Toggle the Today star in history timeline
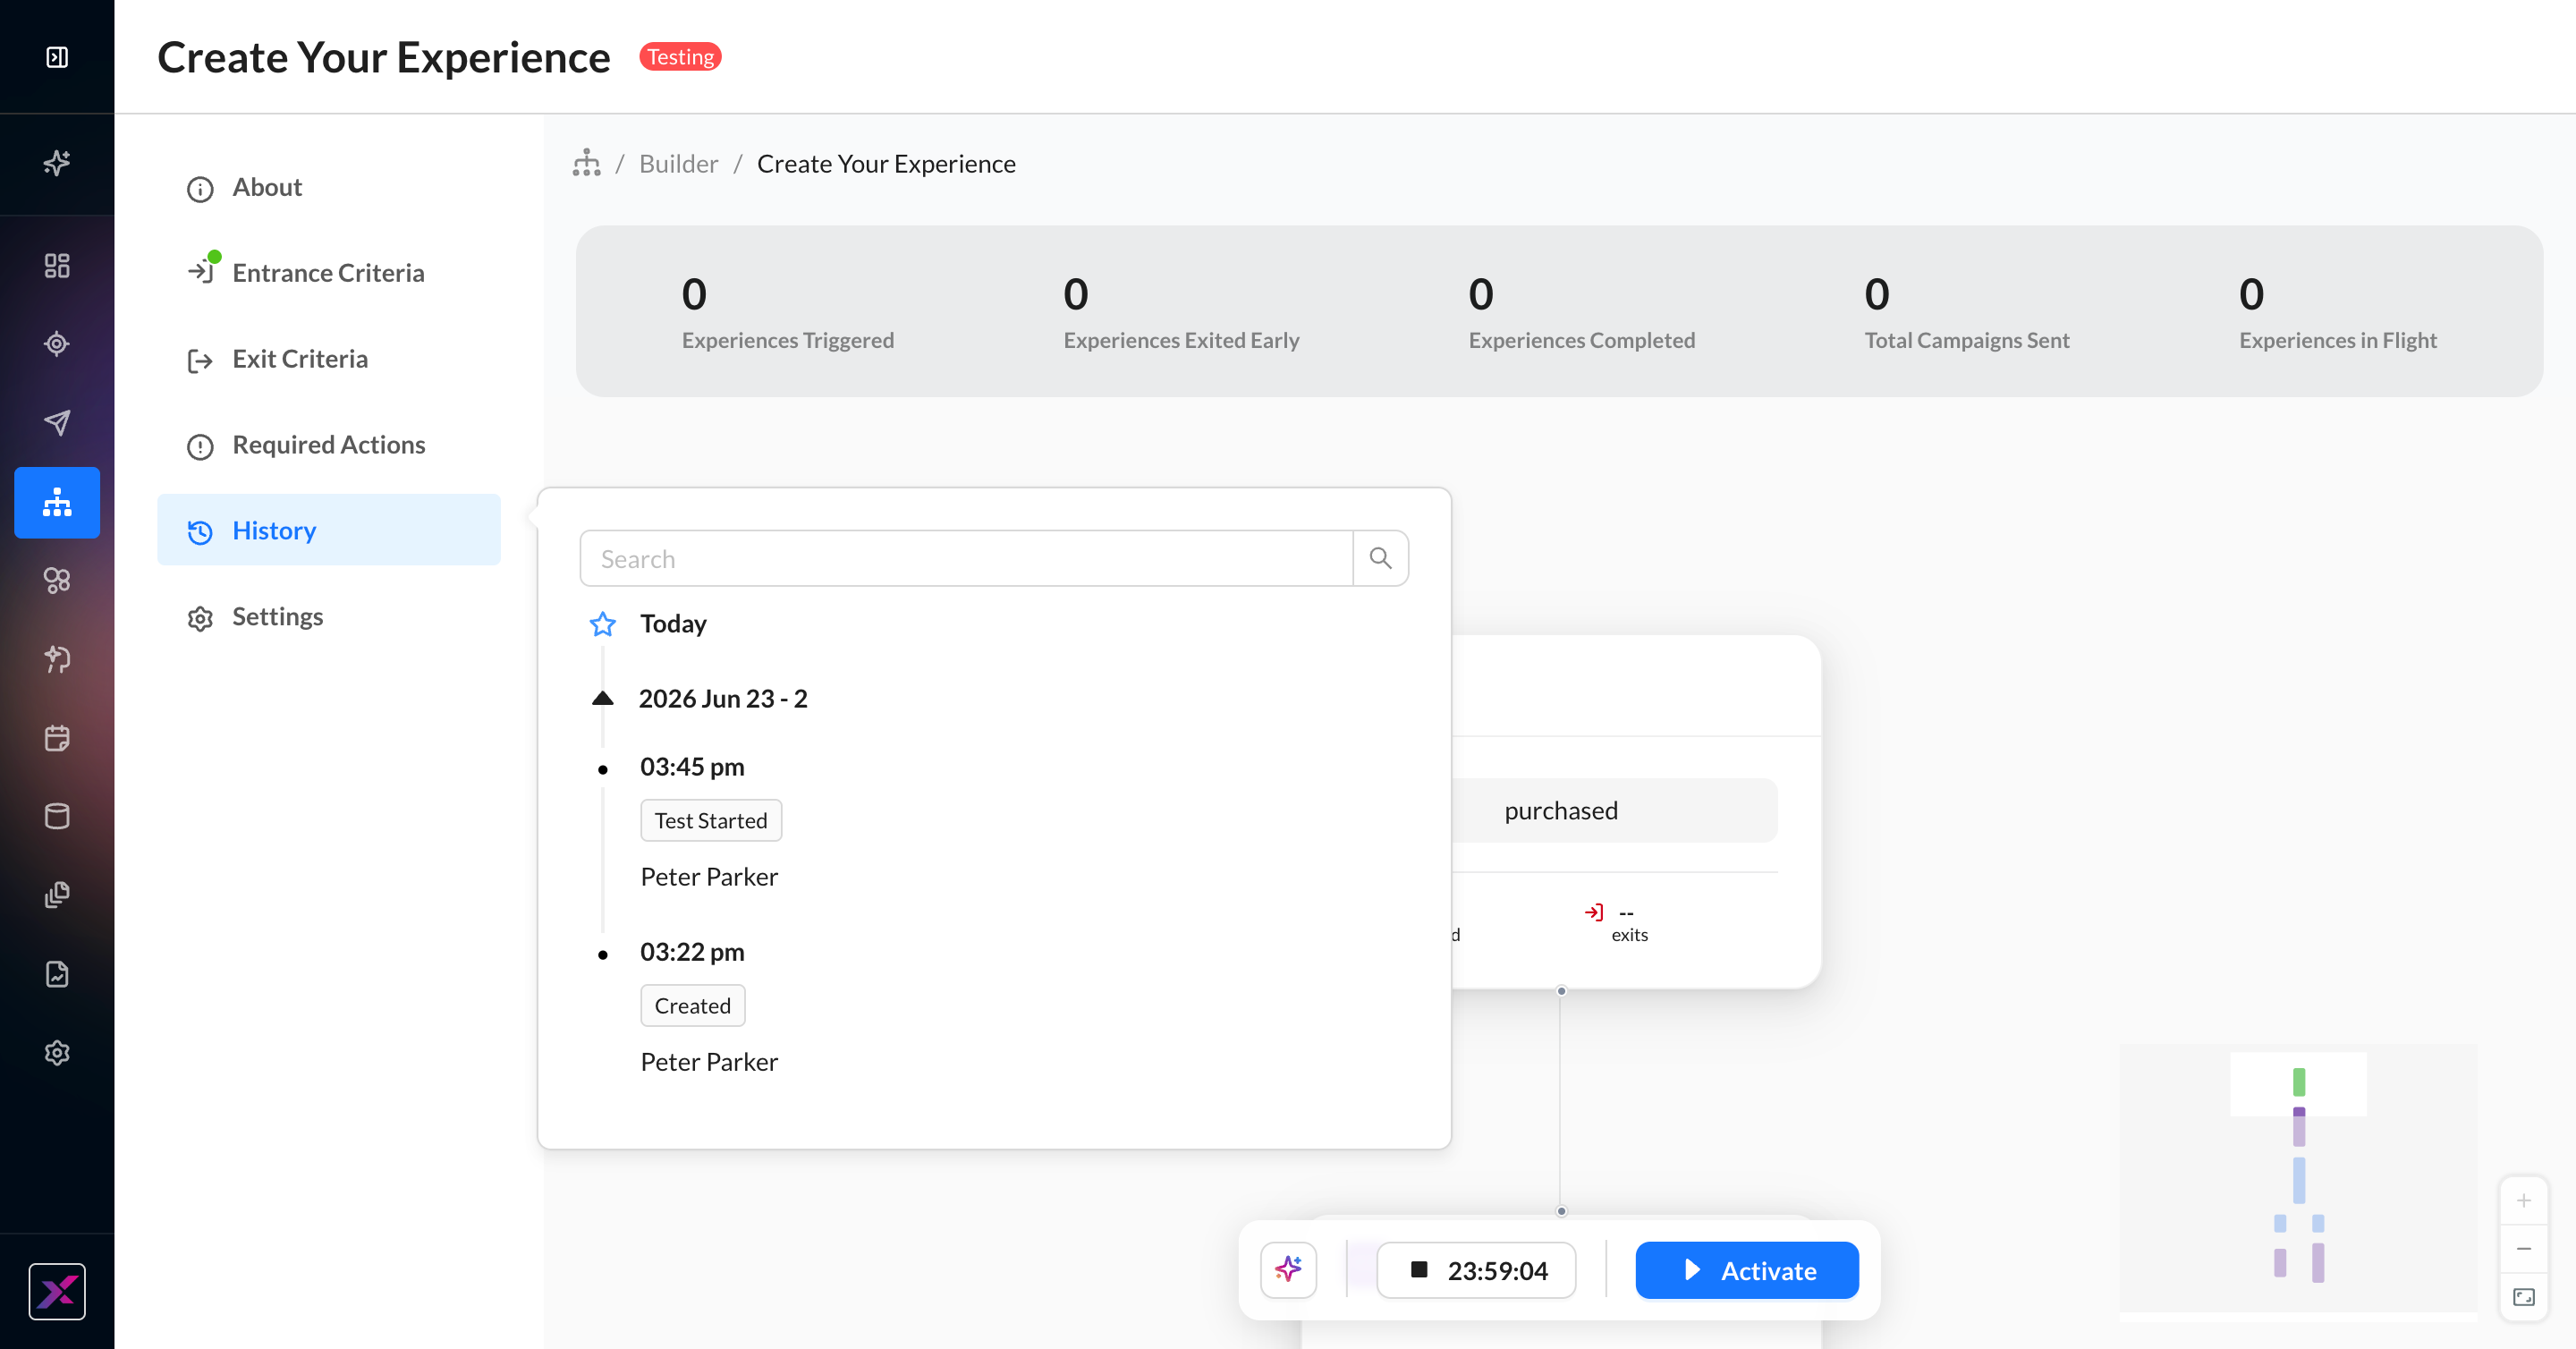Image resolution: width=2576 pixels, height=1349 pixels. coord(602,624)
